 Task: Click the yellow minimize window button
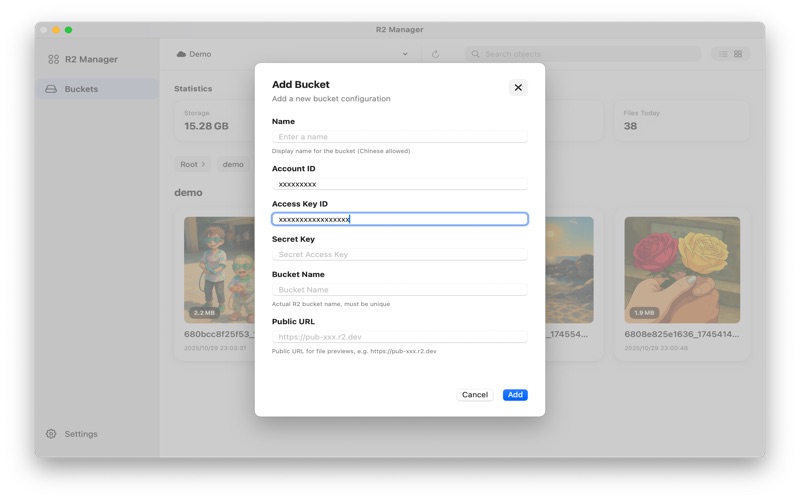(56, 30)
